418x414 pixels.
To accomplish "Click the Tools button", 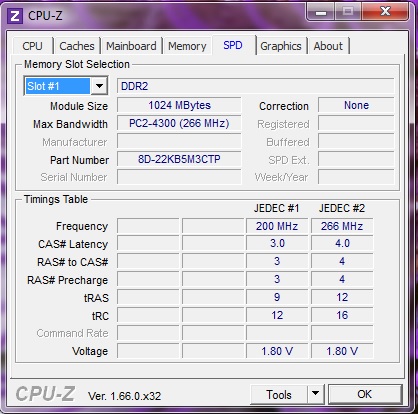I will [279, 395].
